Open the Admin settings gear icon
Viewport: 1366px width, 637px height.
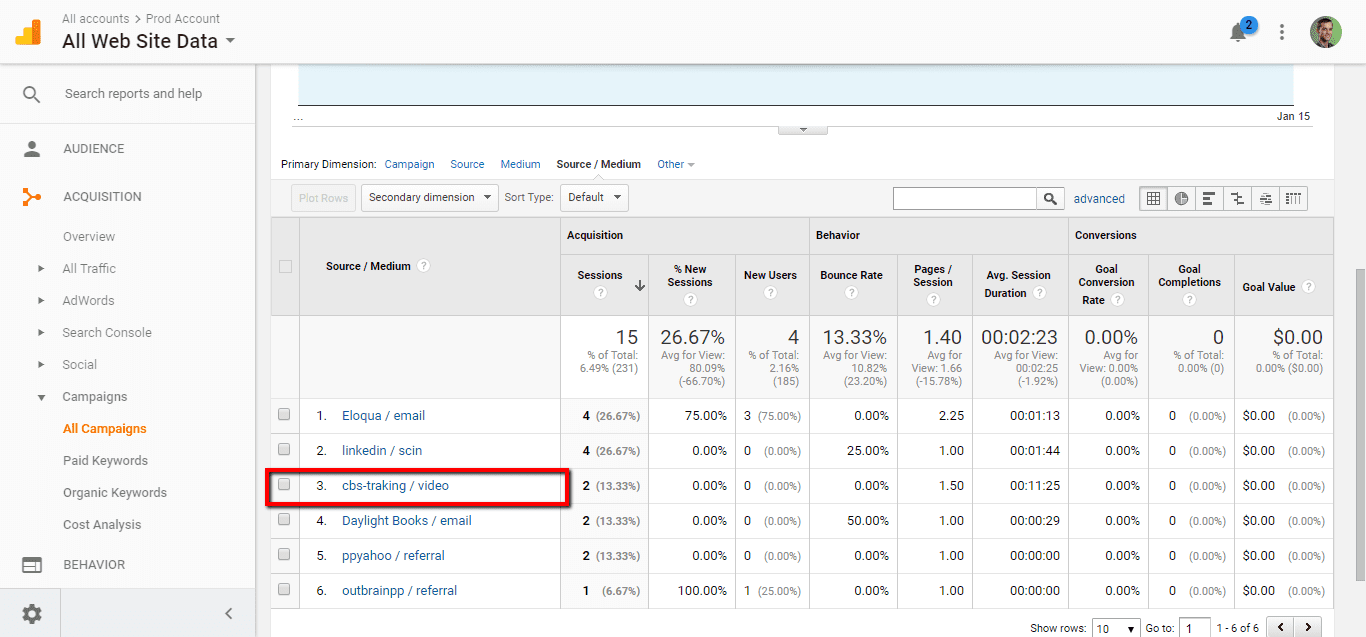pos(32,613)
